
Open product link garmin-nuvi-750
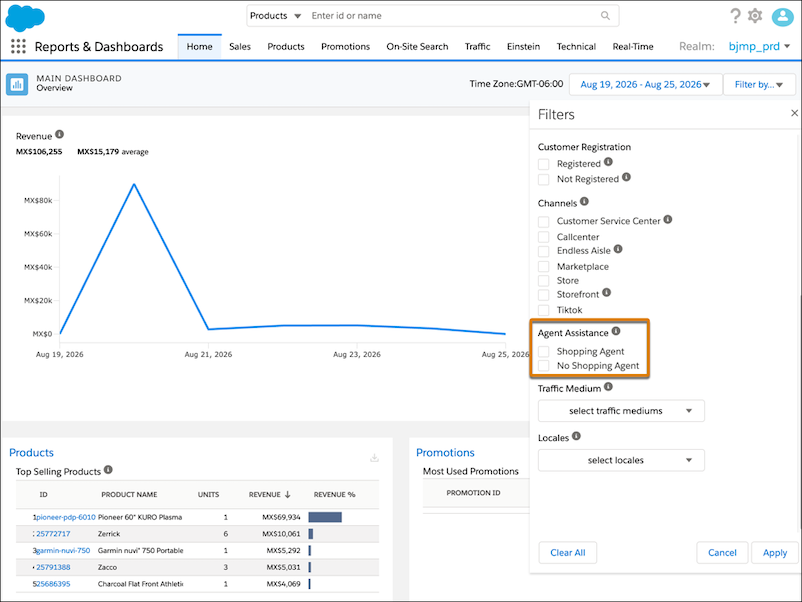63,551
